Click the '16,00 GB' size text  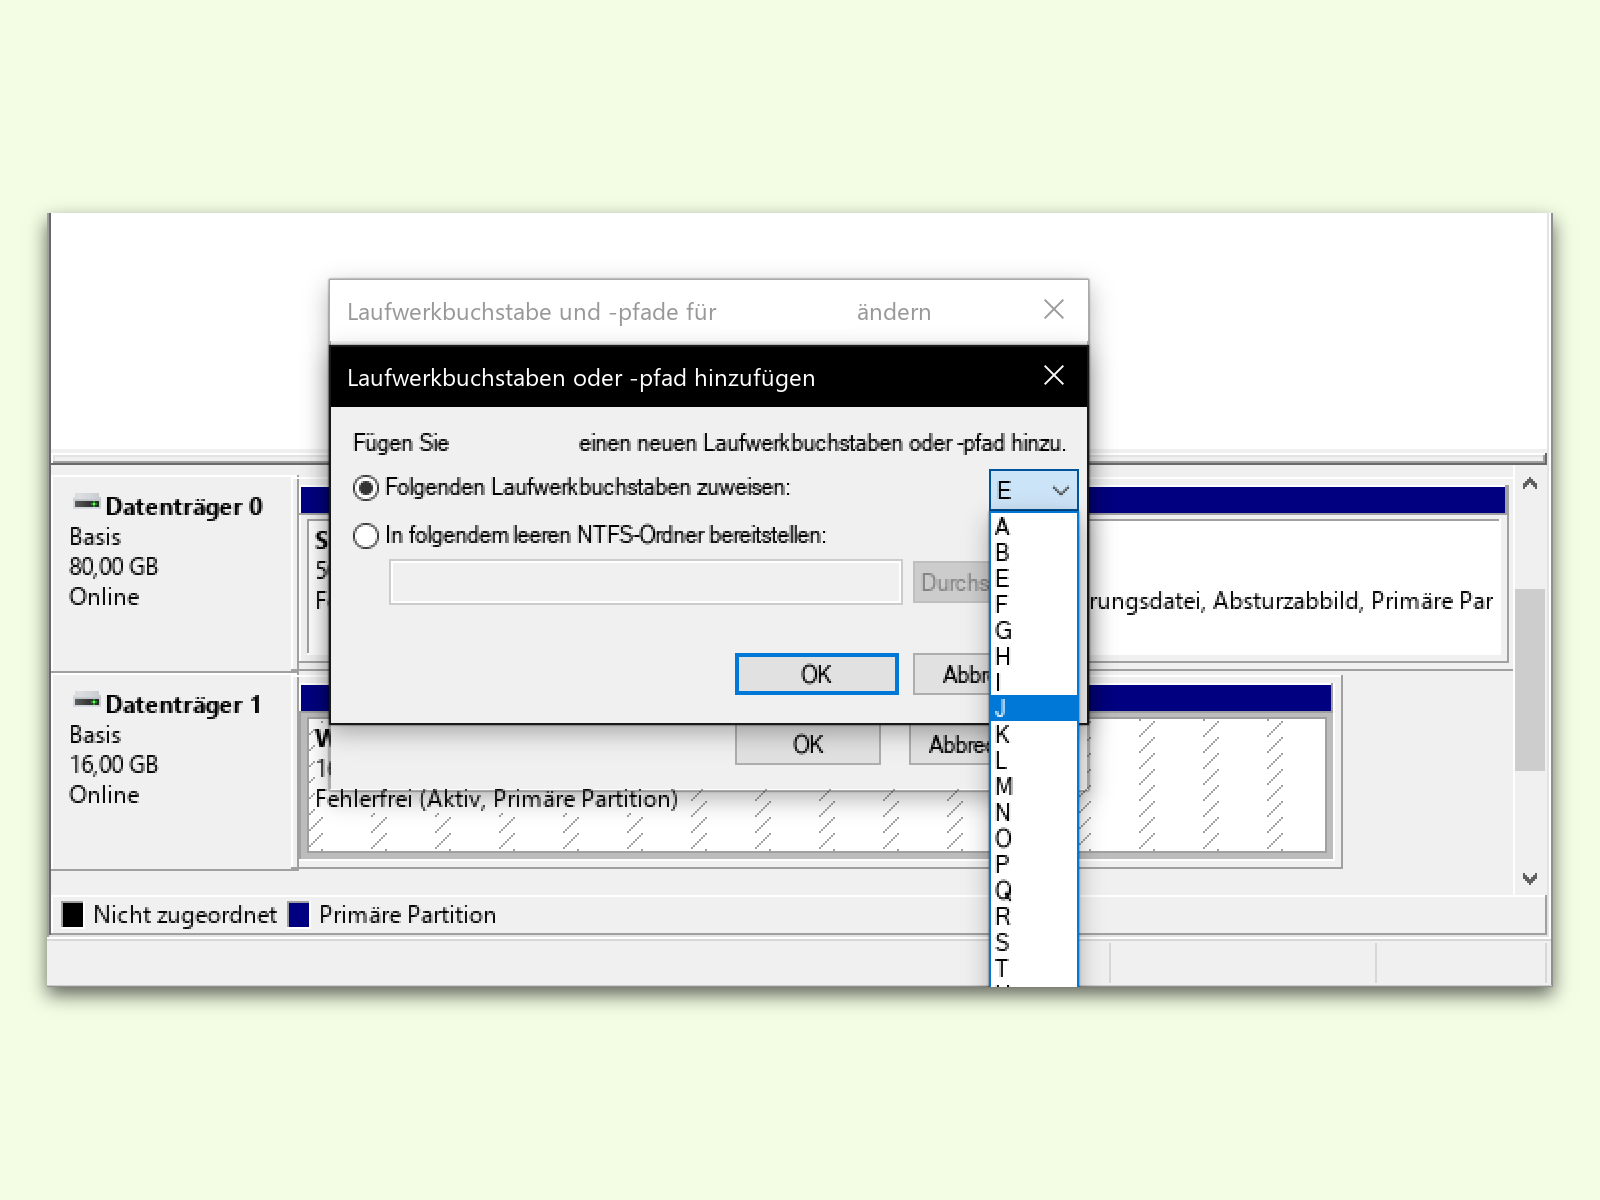point(114,765)
